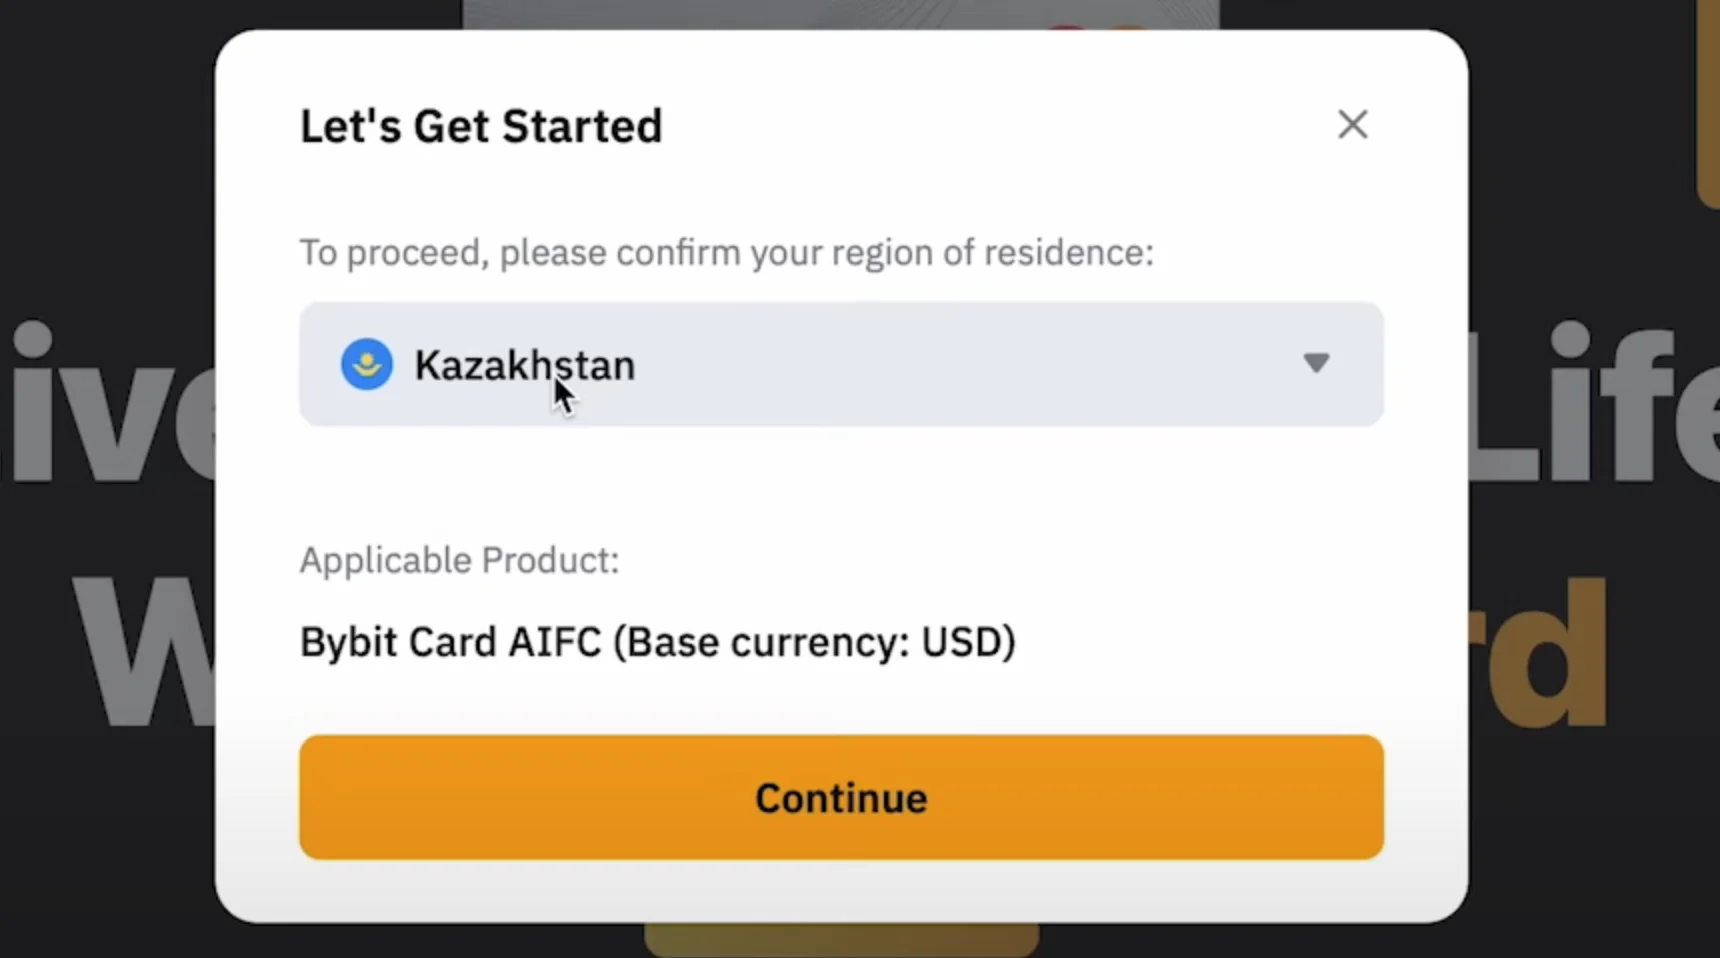Click the "Let's Get Started" heading
This screenshot has height=958, width=1720.
pyautogui.click(x=481, y=127)
